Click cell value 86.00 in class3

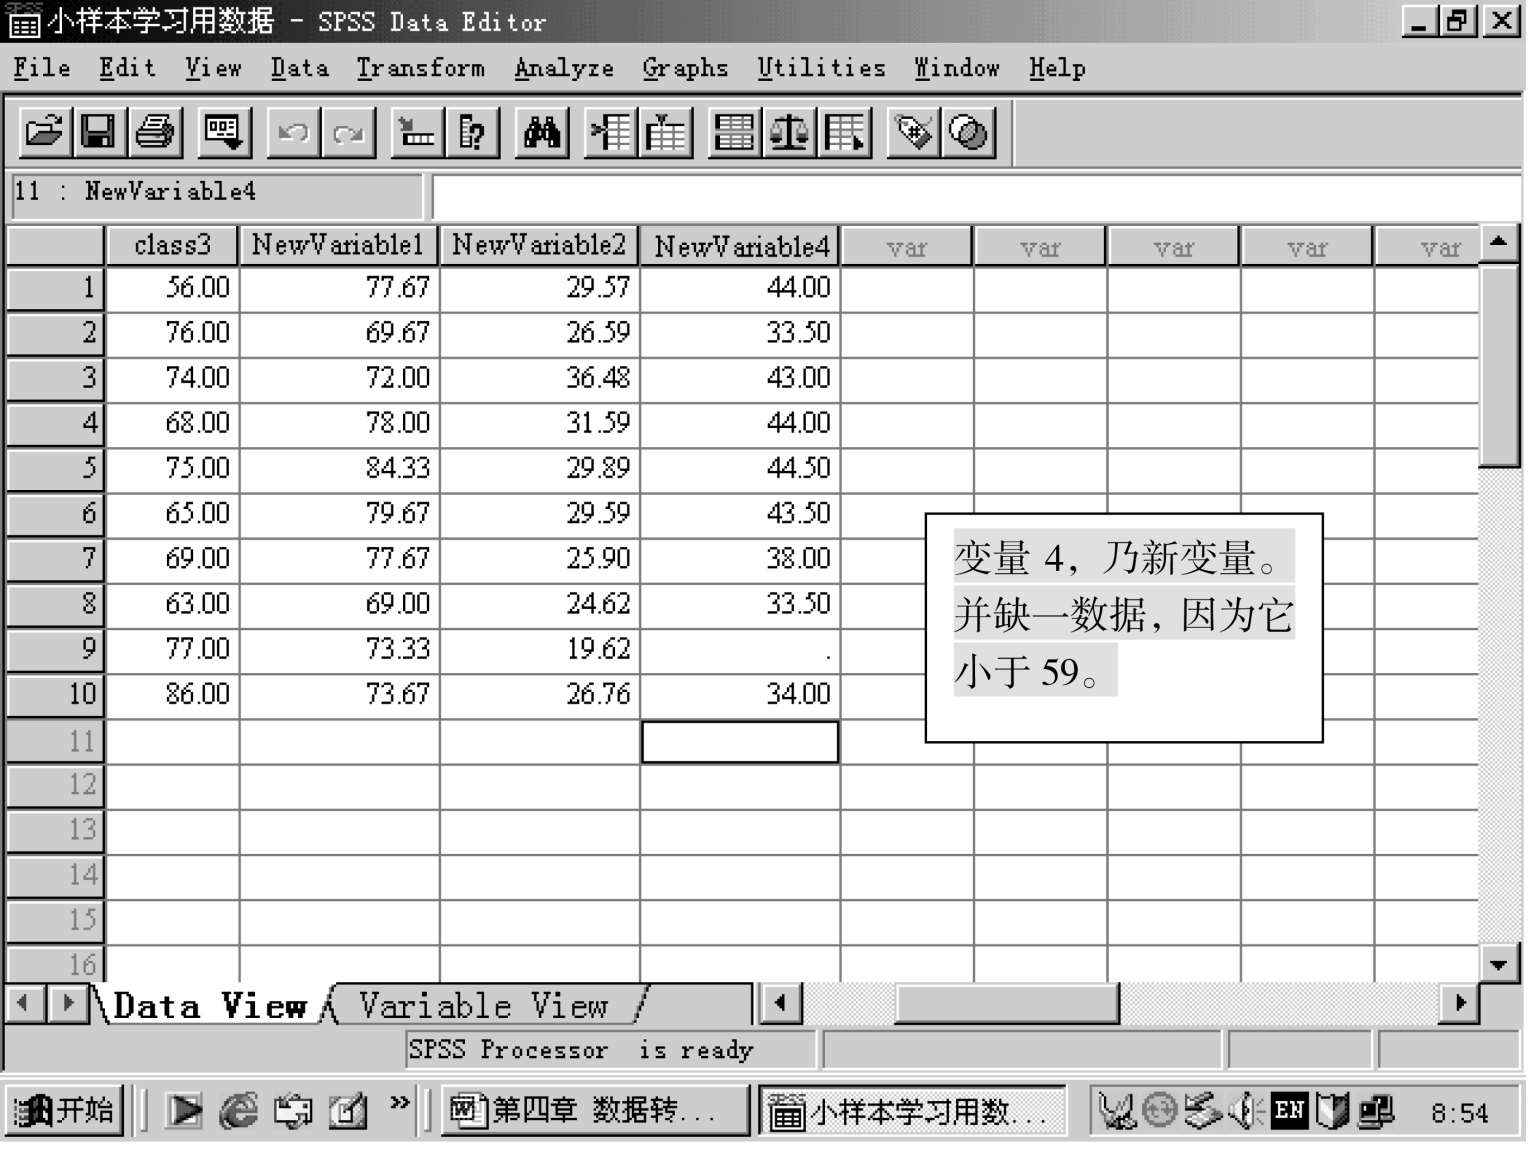173,695
